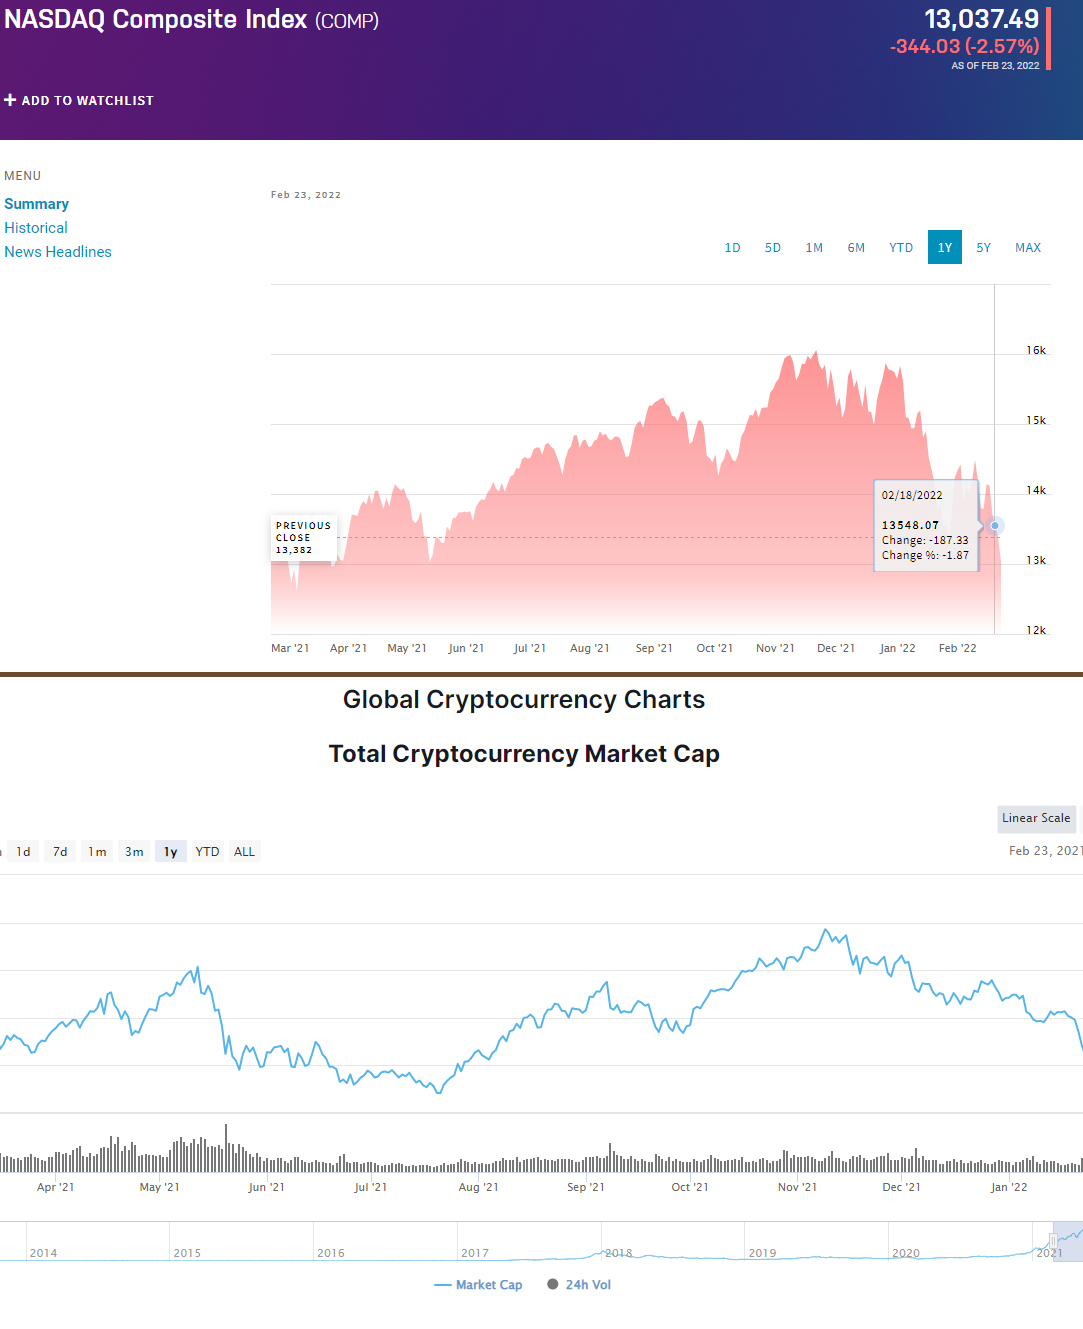Image resolution: width=1083 pixels, height=1329 pixels.
Task: Show MAX range on NASDAQ chart
Action: click(x=1028, y=248)
